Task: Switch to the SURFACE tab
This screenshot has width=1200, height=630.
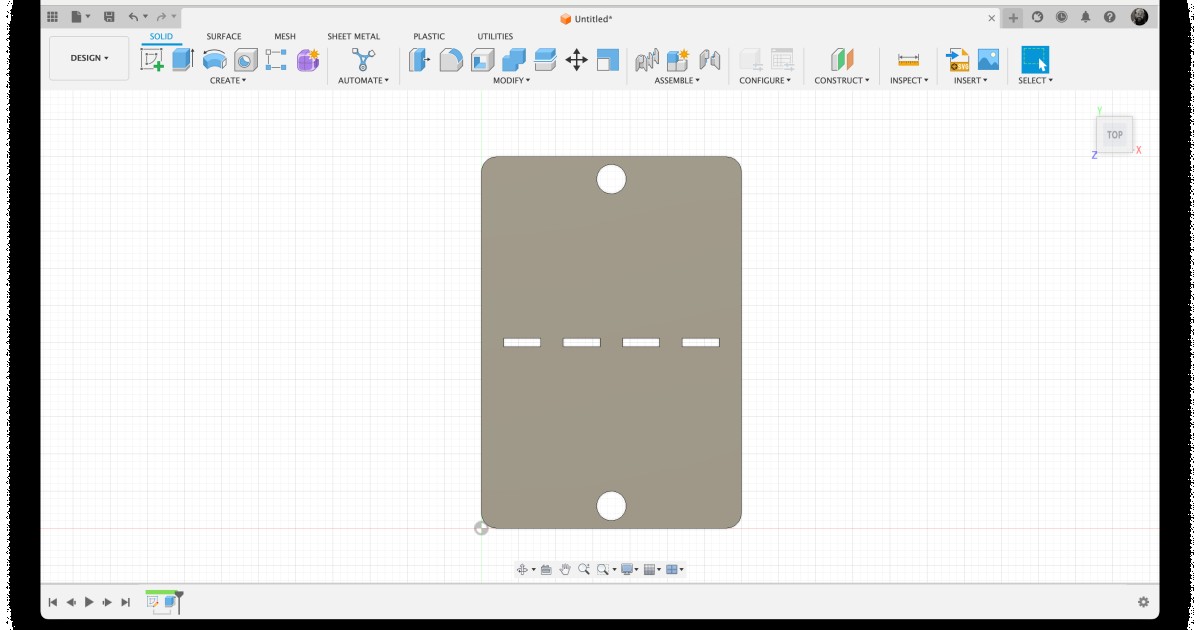Action: 223,36
